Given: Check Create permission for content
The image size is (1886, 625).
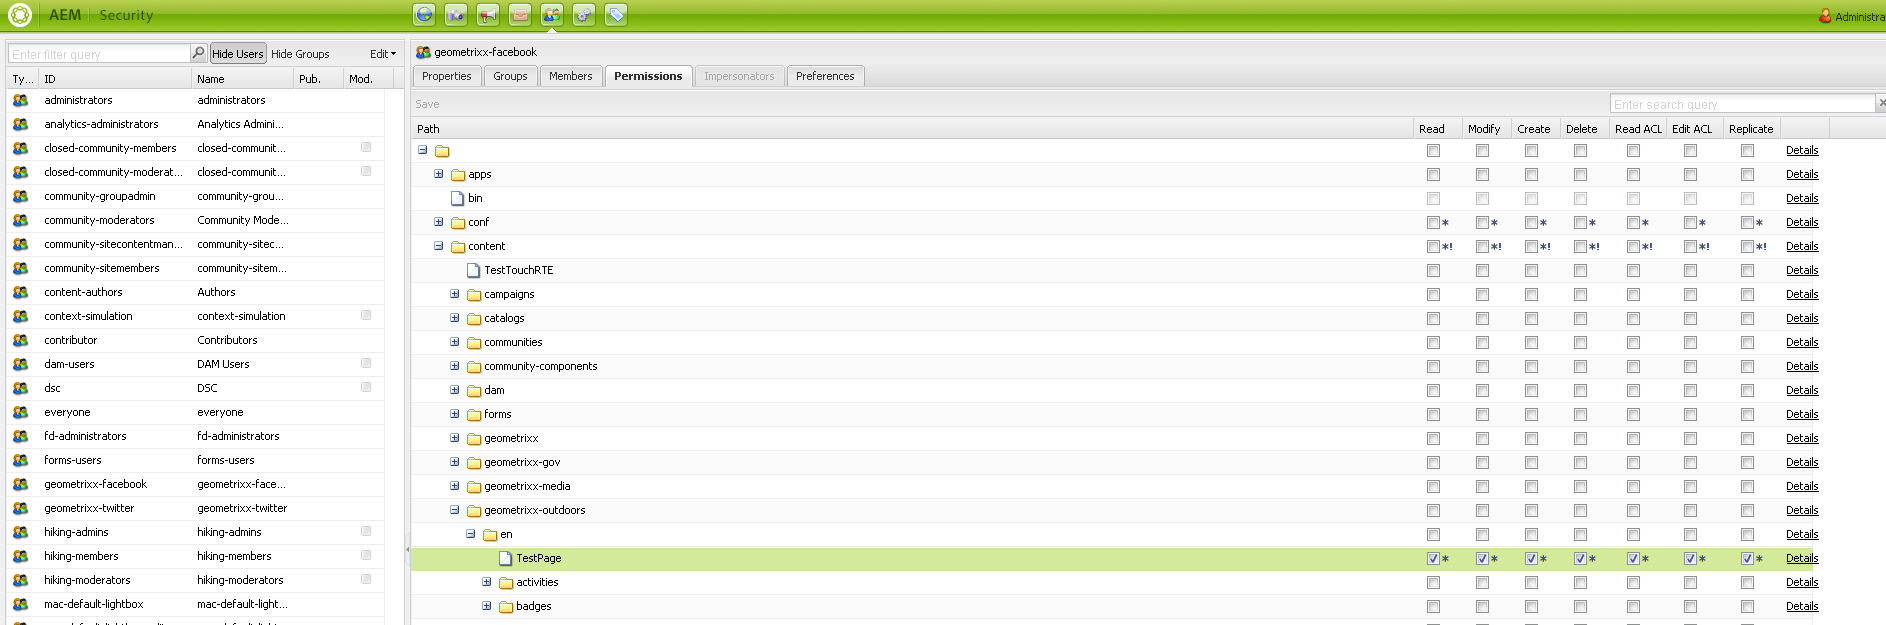Looking at the screenshot, I should coord(1531,246).
